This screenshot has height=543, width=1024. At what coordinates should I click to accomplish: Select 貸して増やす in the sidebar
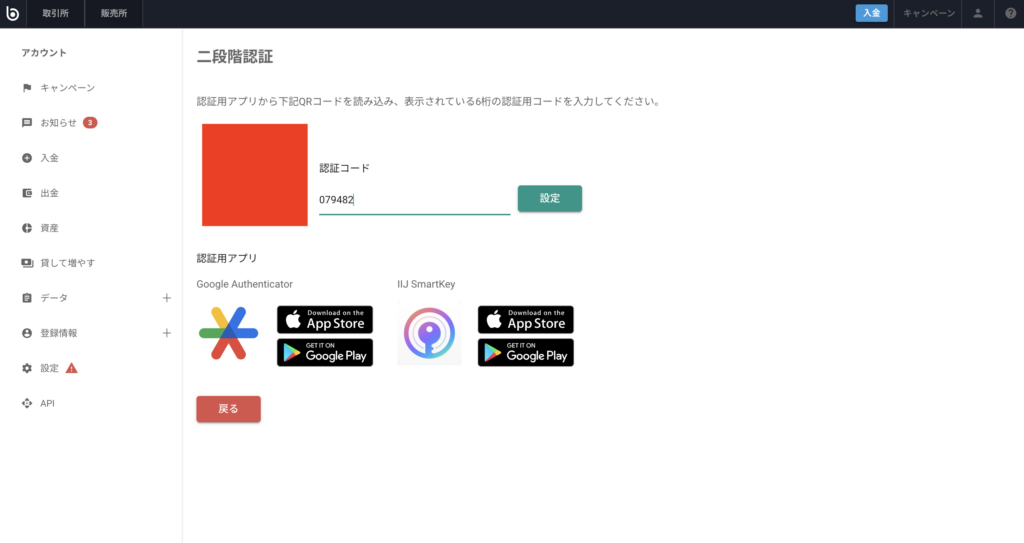(68, 263)
